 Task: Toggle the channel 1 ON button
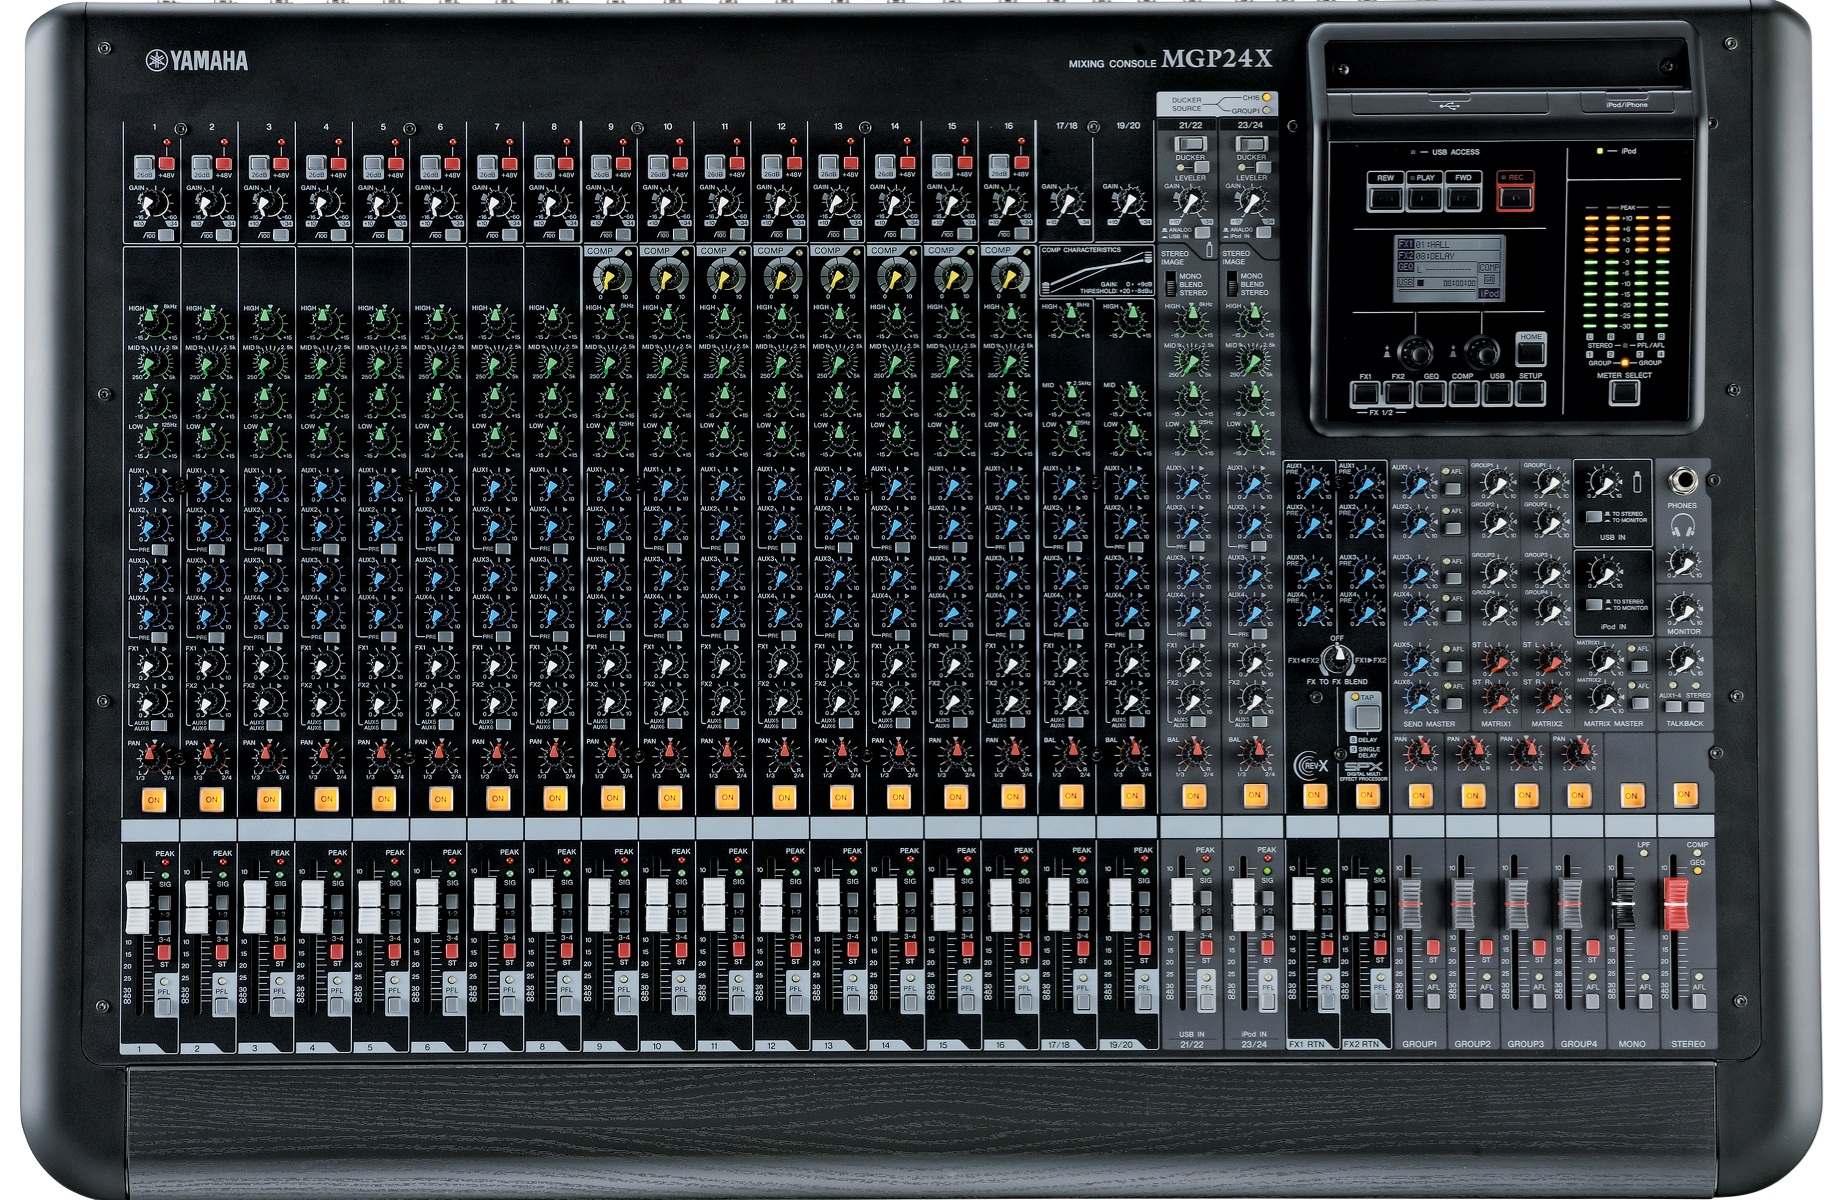[x=154, y=800]
